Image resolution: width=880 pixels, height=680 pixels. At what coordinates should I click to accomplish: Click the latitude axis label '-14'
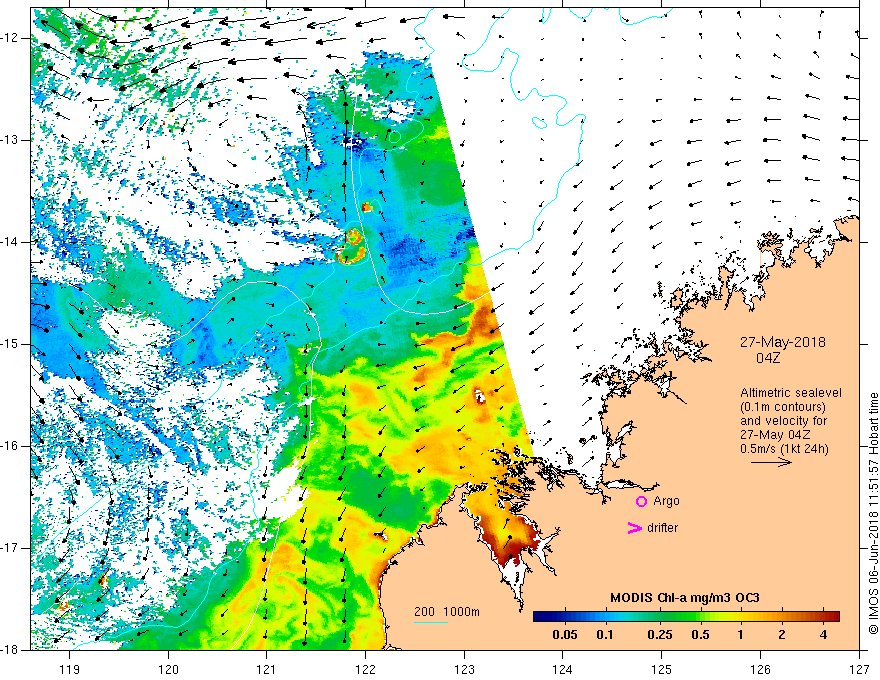11,242
